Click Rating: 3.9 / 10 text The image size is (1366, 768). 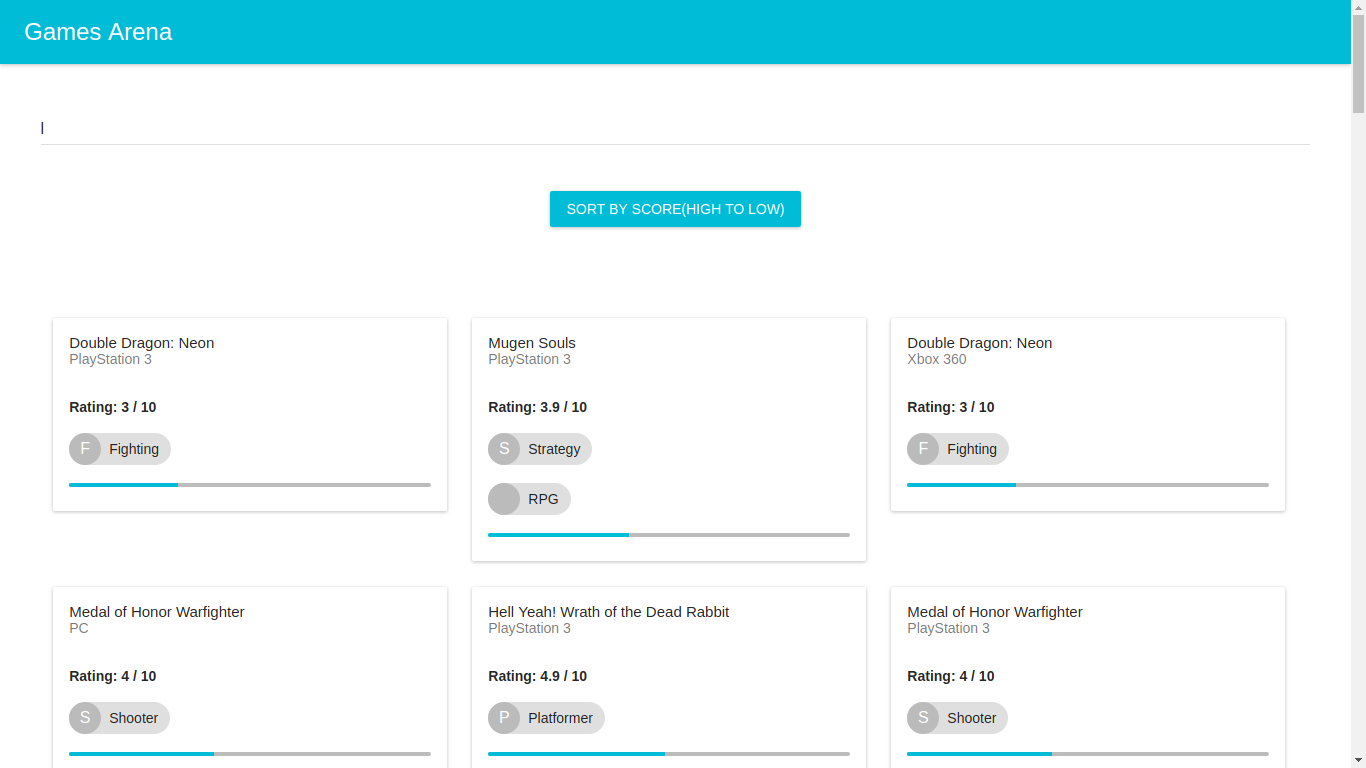pyautogui.click(x=538, y=407)
